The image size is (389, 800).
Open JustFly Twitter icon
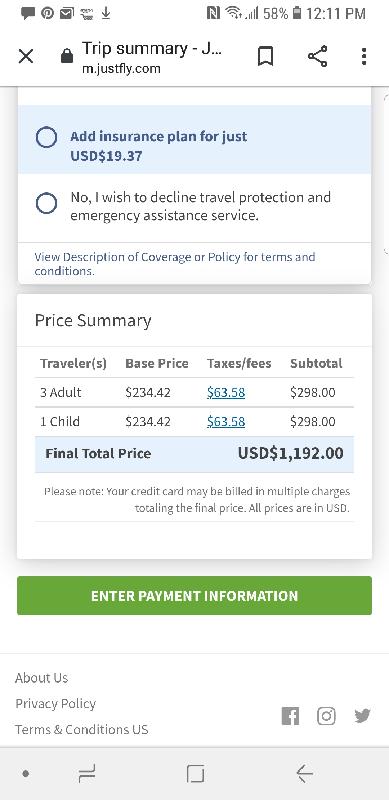[x=362, y=716]
